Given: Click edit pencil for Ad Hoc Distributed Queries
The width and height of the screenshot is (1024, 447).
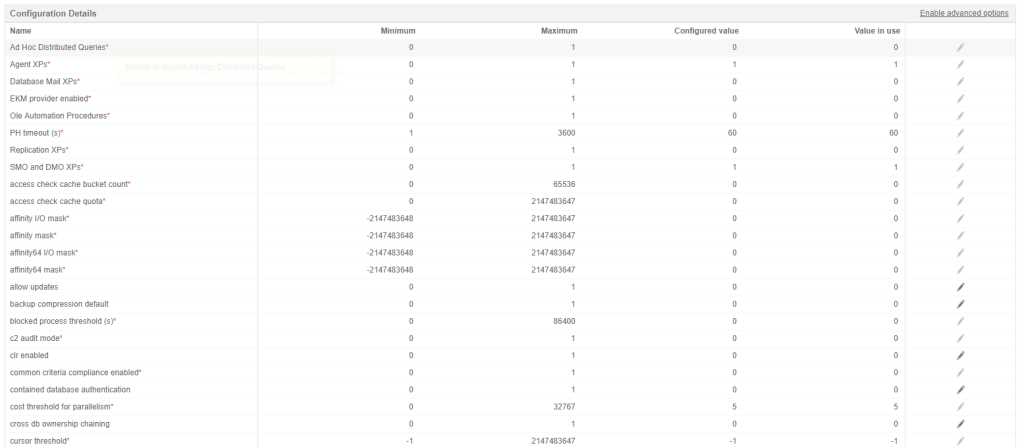Looking at the screenshot, I should 960,47.
